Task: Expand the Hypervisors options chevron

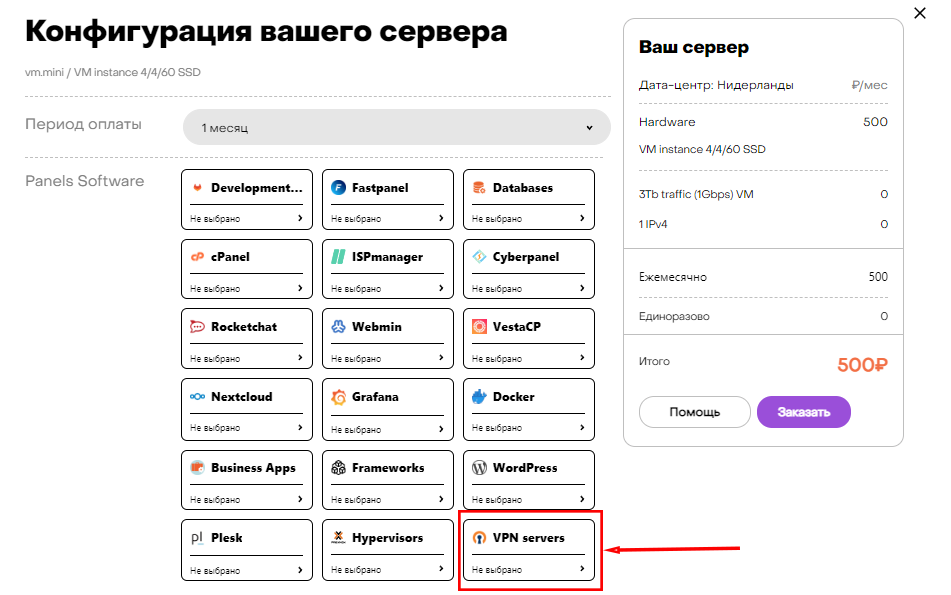Action: (441, 569)
